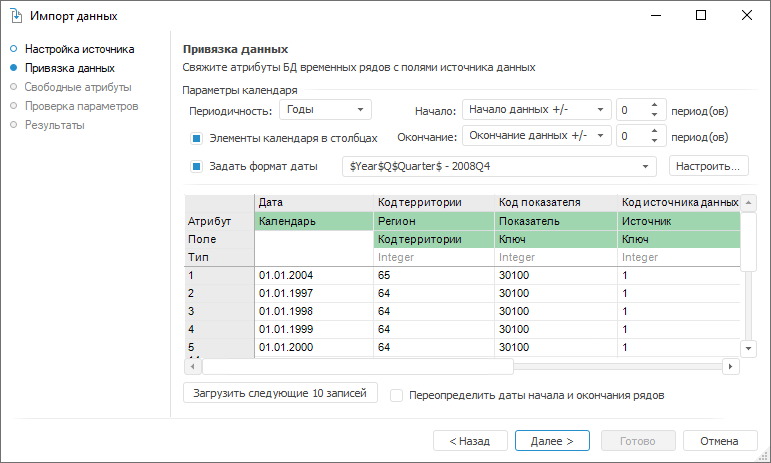
Task: Open the Окончание данных +/- dropdown
Action: click(600, 137)
